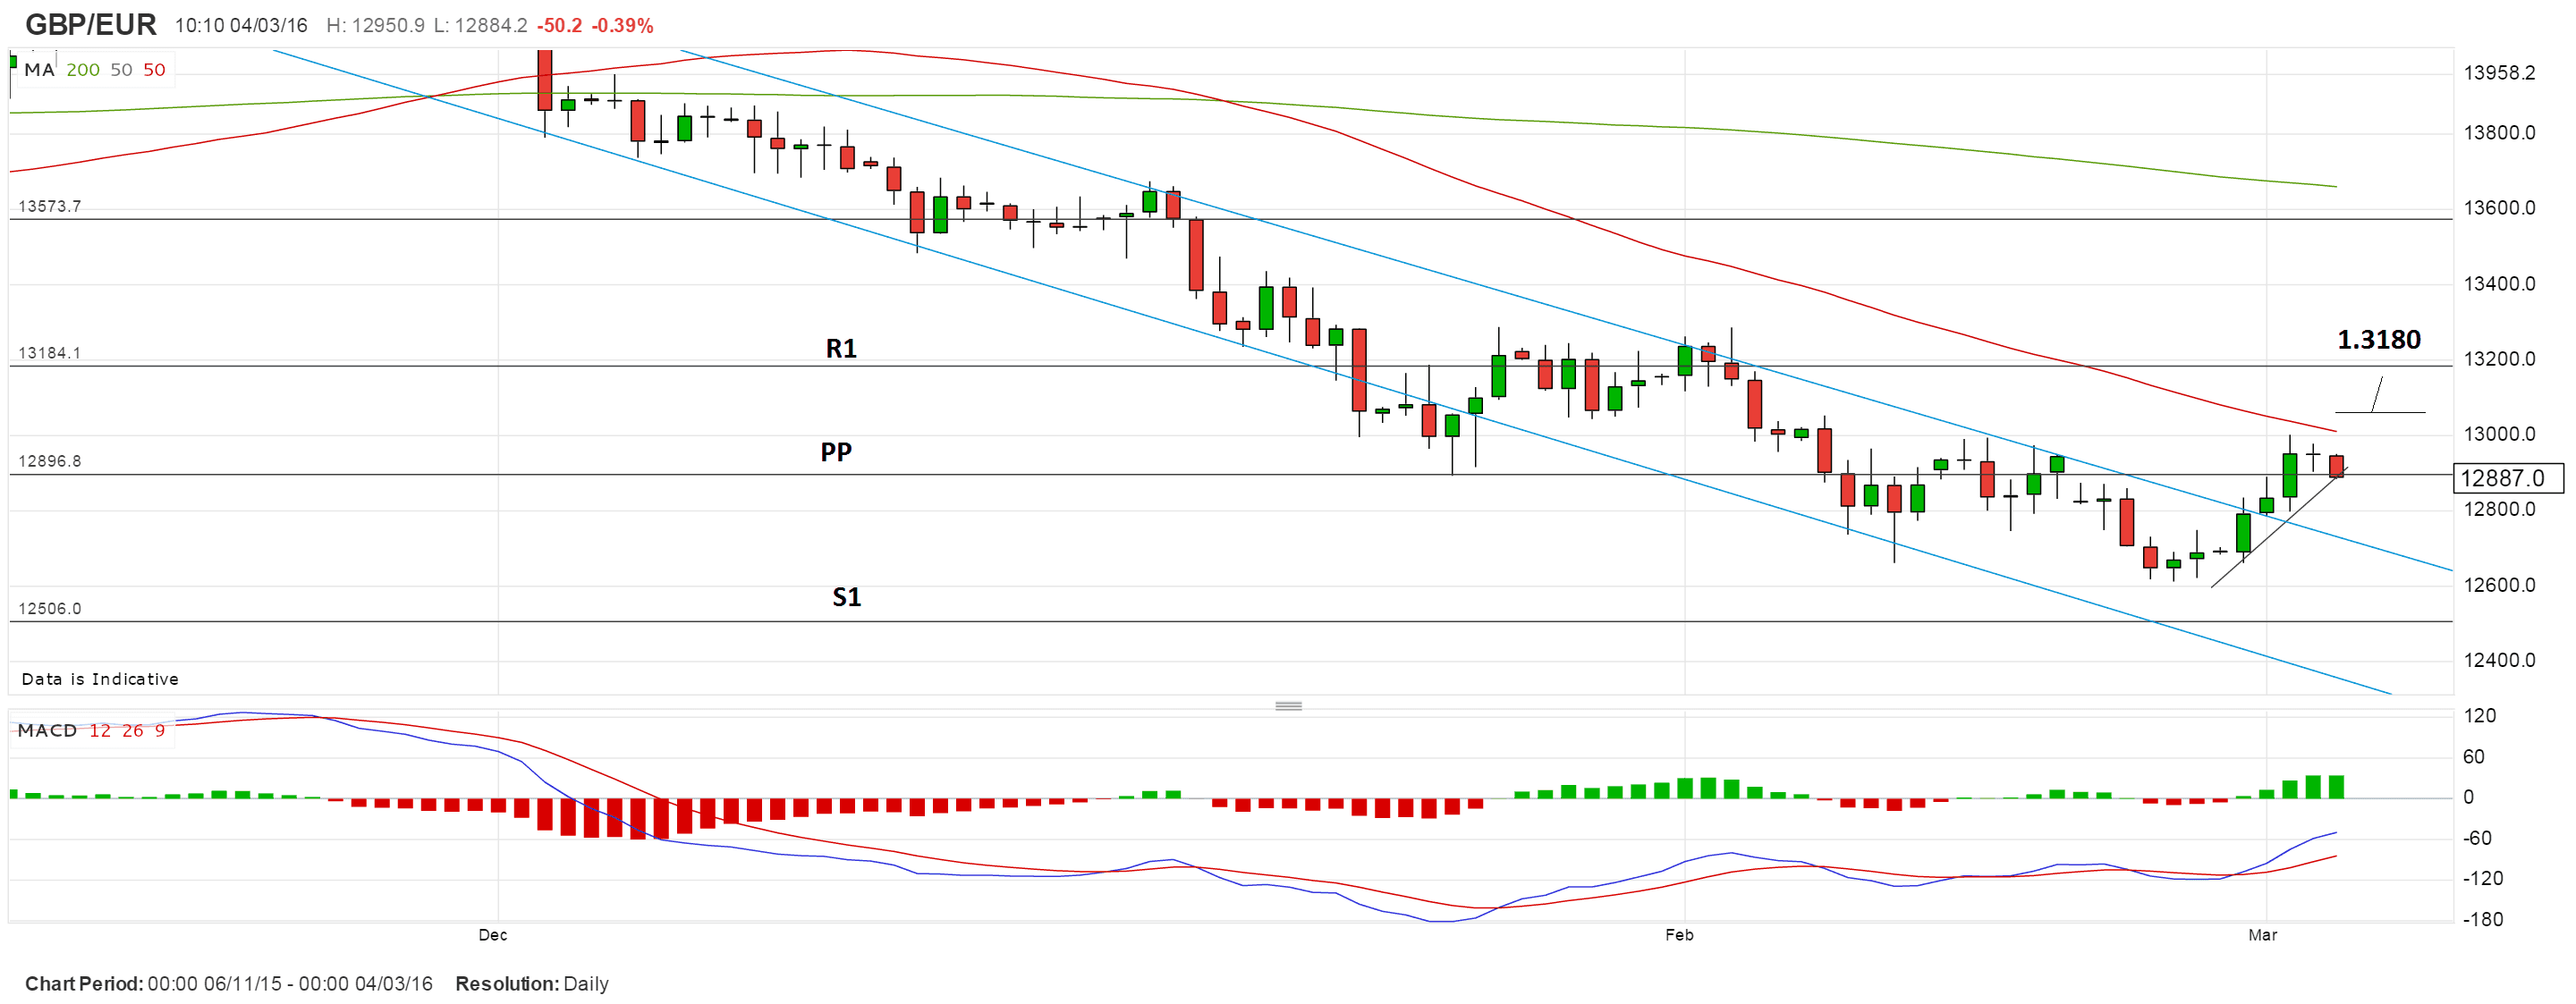This screenshot has height=1004, width=2576.
Task: Click the 1.3180 target annotation
Action: coord(2378,340)
